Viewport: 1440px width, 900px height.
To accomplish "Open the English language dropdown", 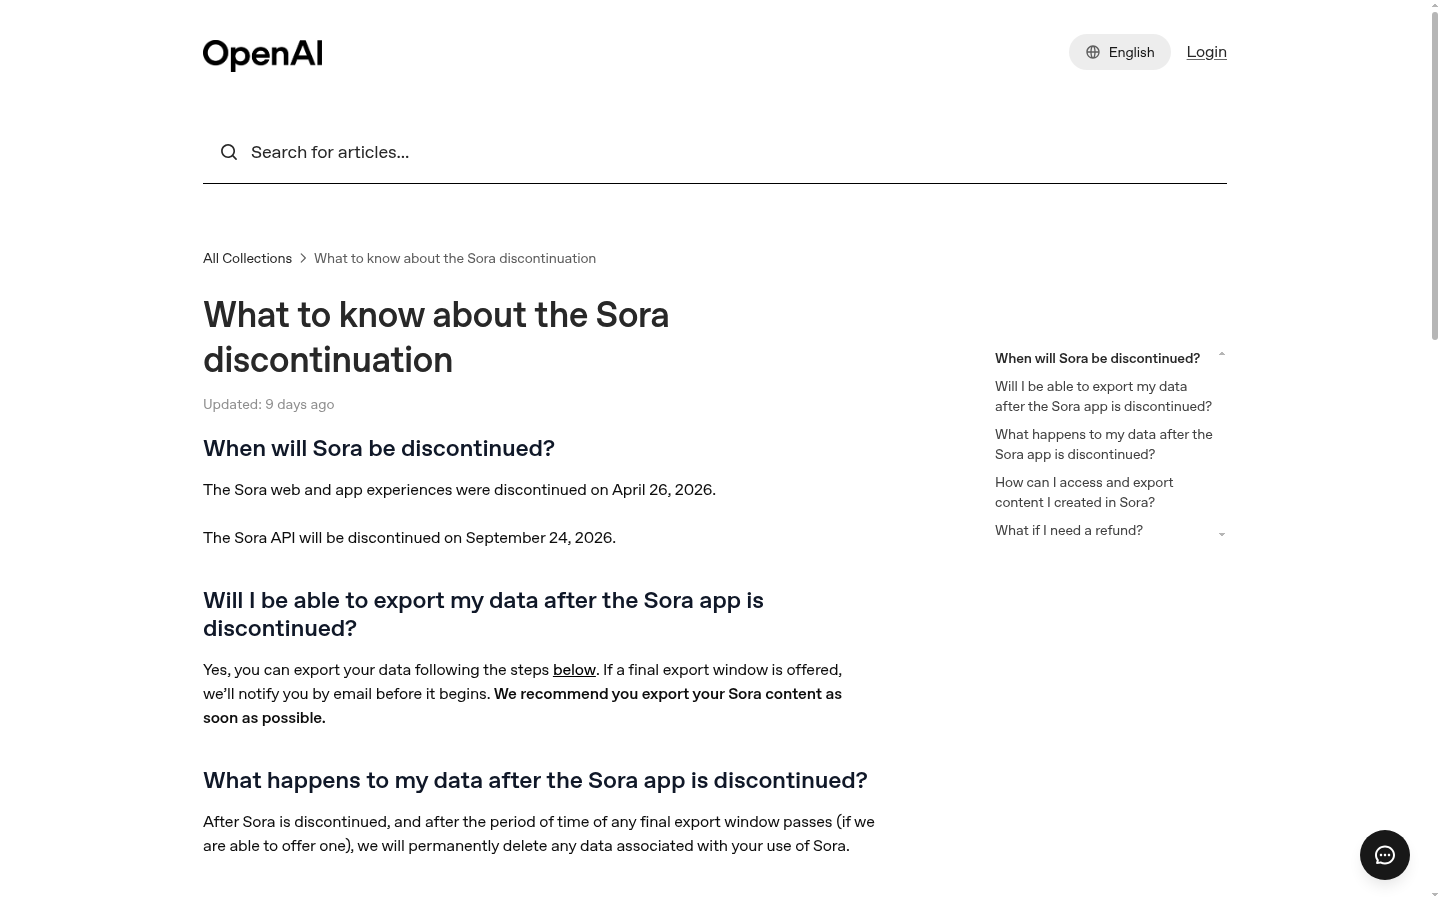I will [1119, 52].
